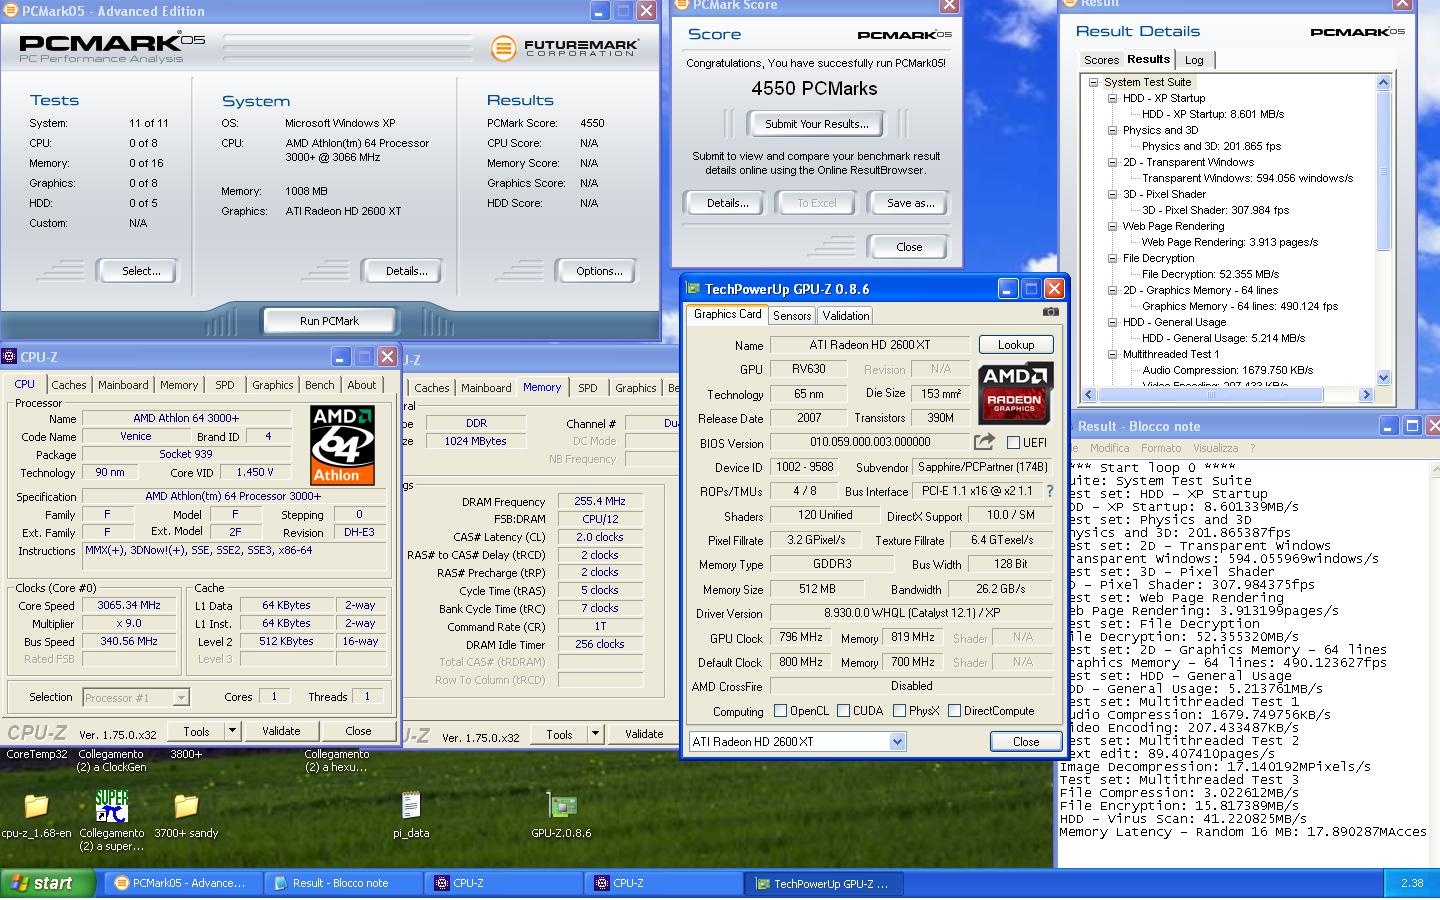Open the Formato menu in Blocco note
Image resolution: width=1440 pixels, height=900 pixels.
[1161, 448]
